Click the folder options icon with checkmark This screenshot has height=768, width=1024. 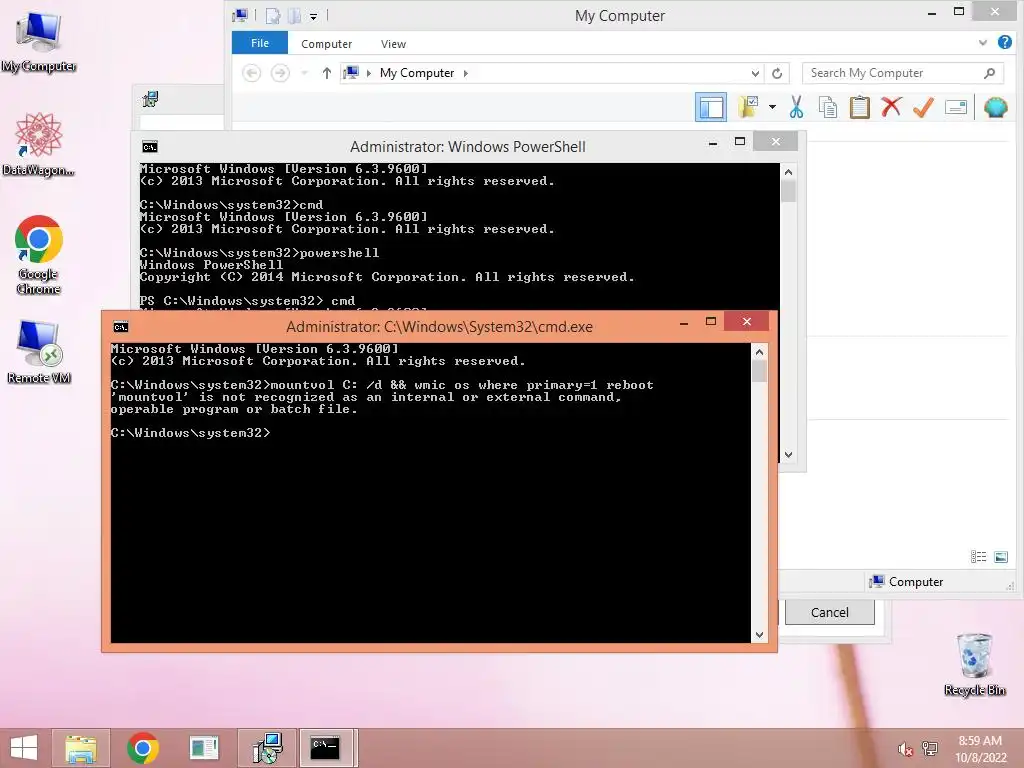pos(748,107)
